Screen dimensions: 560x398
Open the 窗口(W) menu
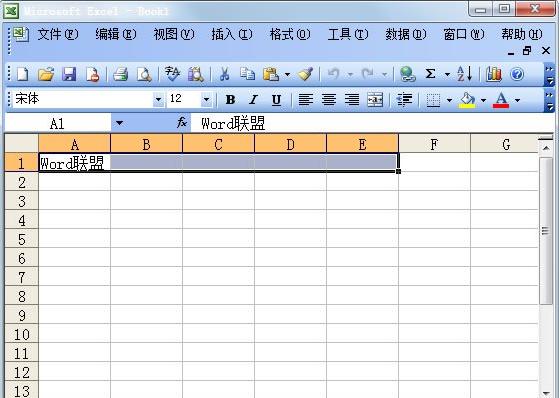pos(464,35)
